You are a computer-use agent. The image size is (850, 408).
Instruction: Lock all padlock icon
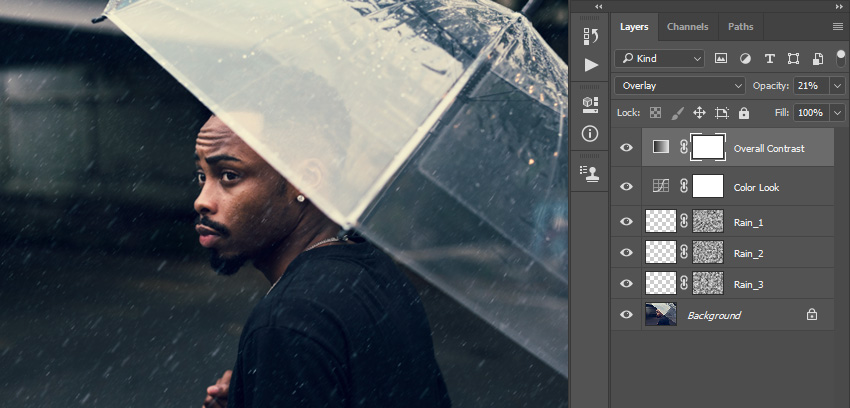coord(744,113)
